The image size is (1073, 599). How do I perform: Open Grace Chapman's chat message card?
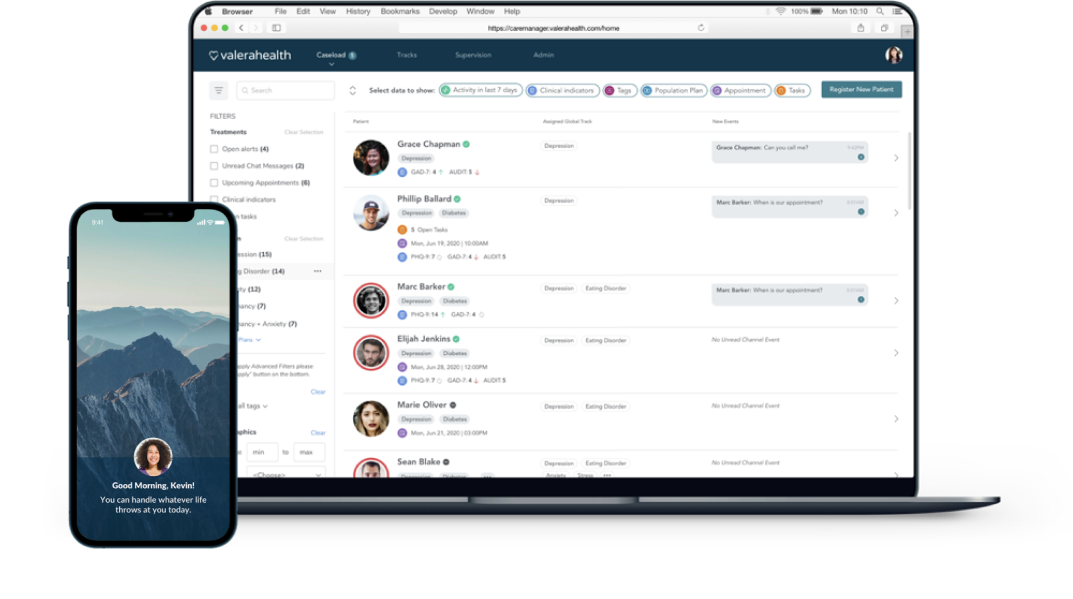pos(790,152)
